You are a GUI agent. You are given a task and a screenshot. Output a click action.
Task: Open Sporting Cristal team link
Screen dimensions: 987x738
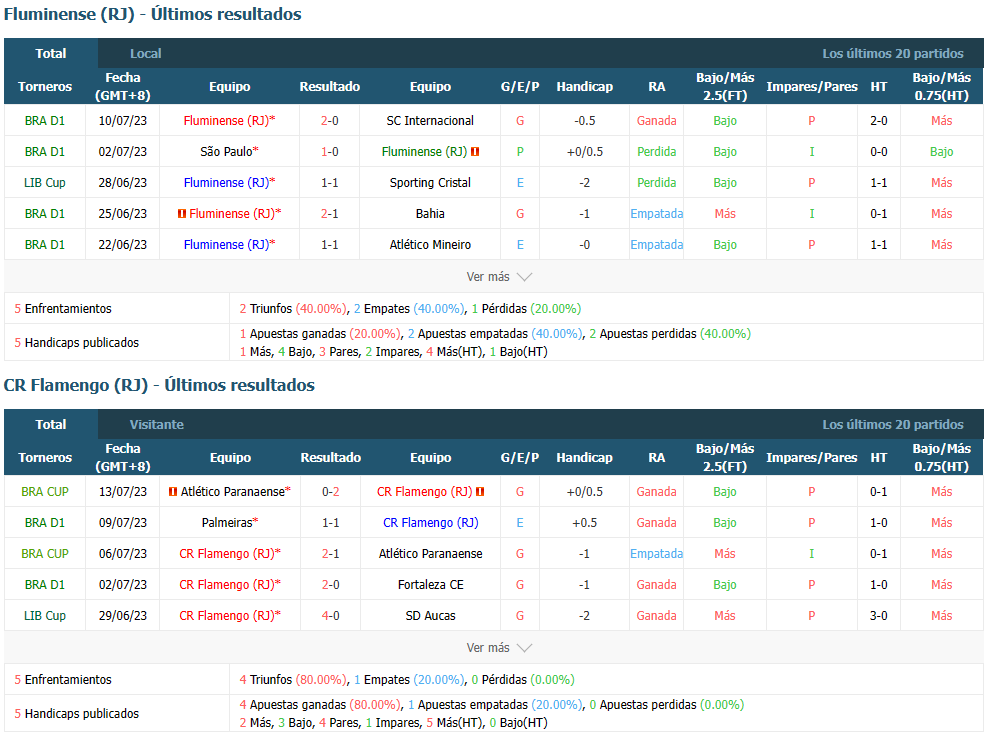(430, 183)
